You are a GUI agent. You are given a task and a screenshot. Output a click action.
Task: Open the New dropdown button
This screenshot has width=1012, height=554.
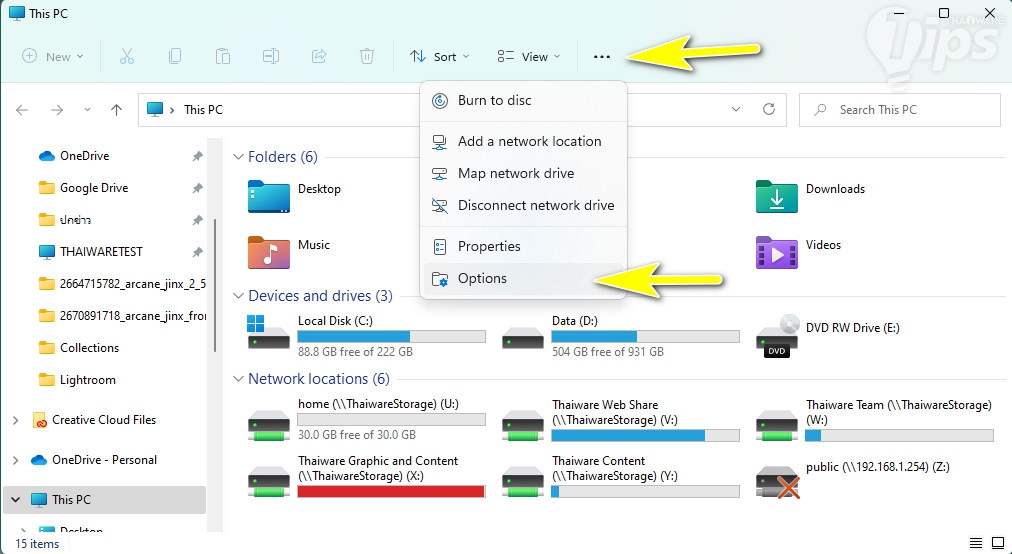tap(53, 57)
